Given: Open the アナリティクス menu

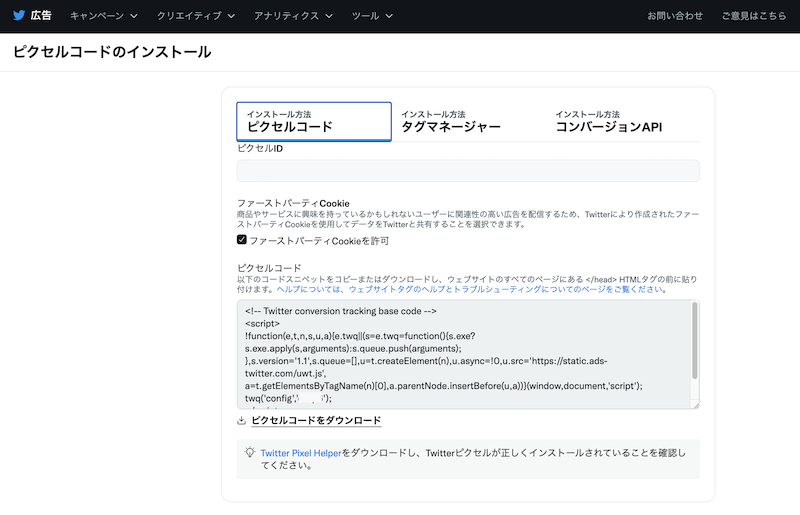Looking at the screenshot, I should tap(293, 16).
